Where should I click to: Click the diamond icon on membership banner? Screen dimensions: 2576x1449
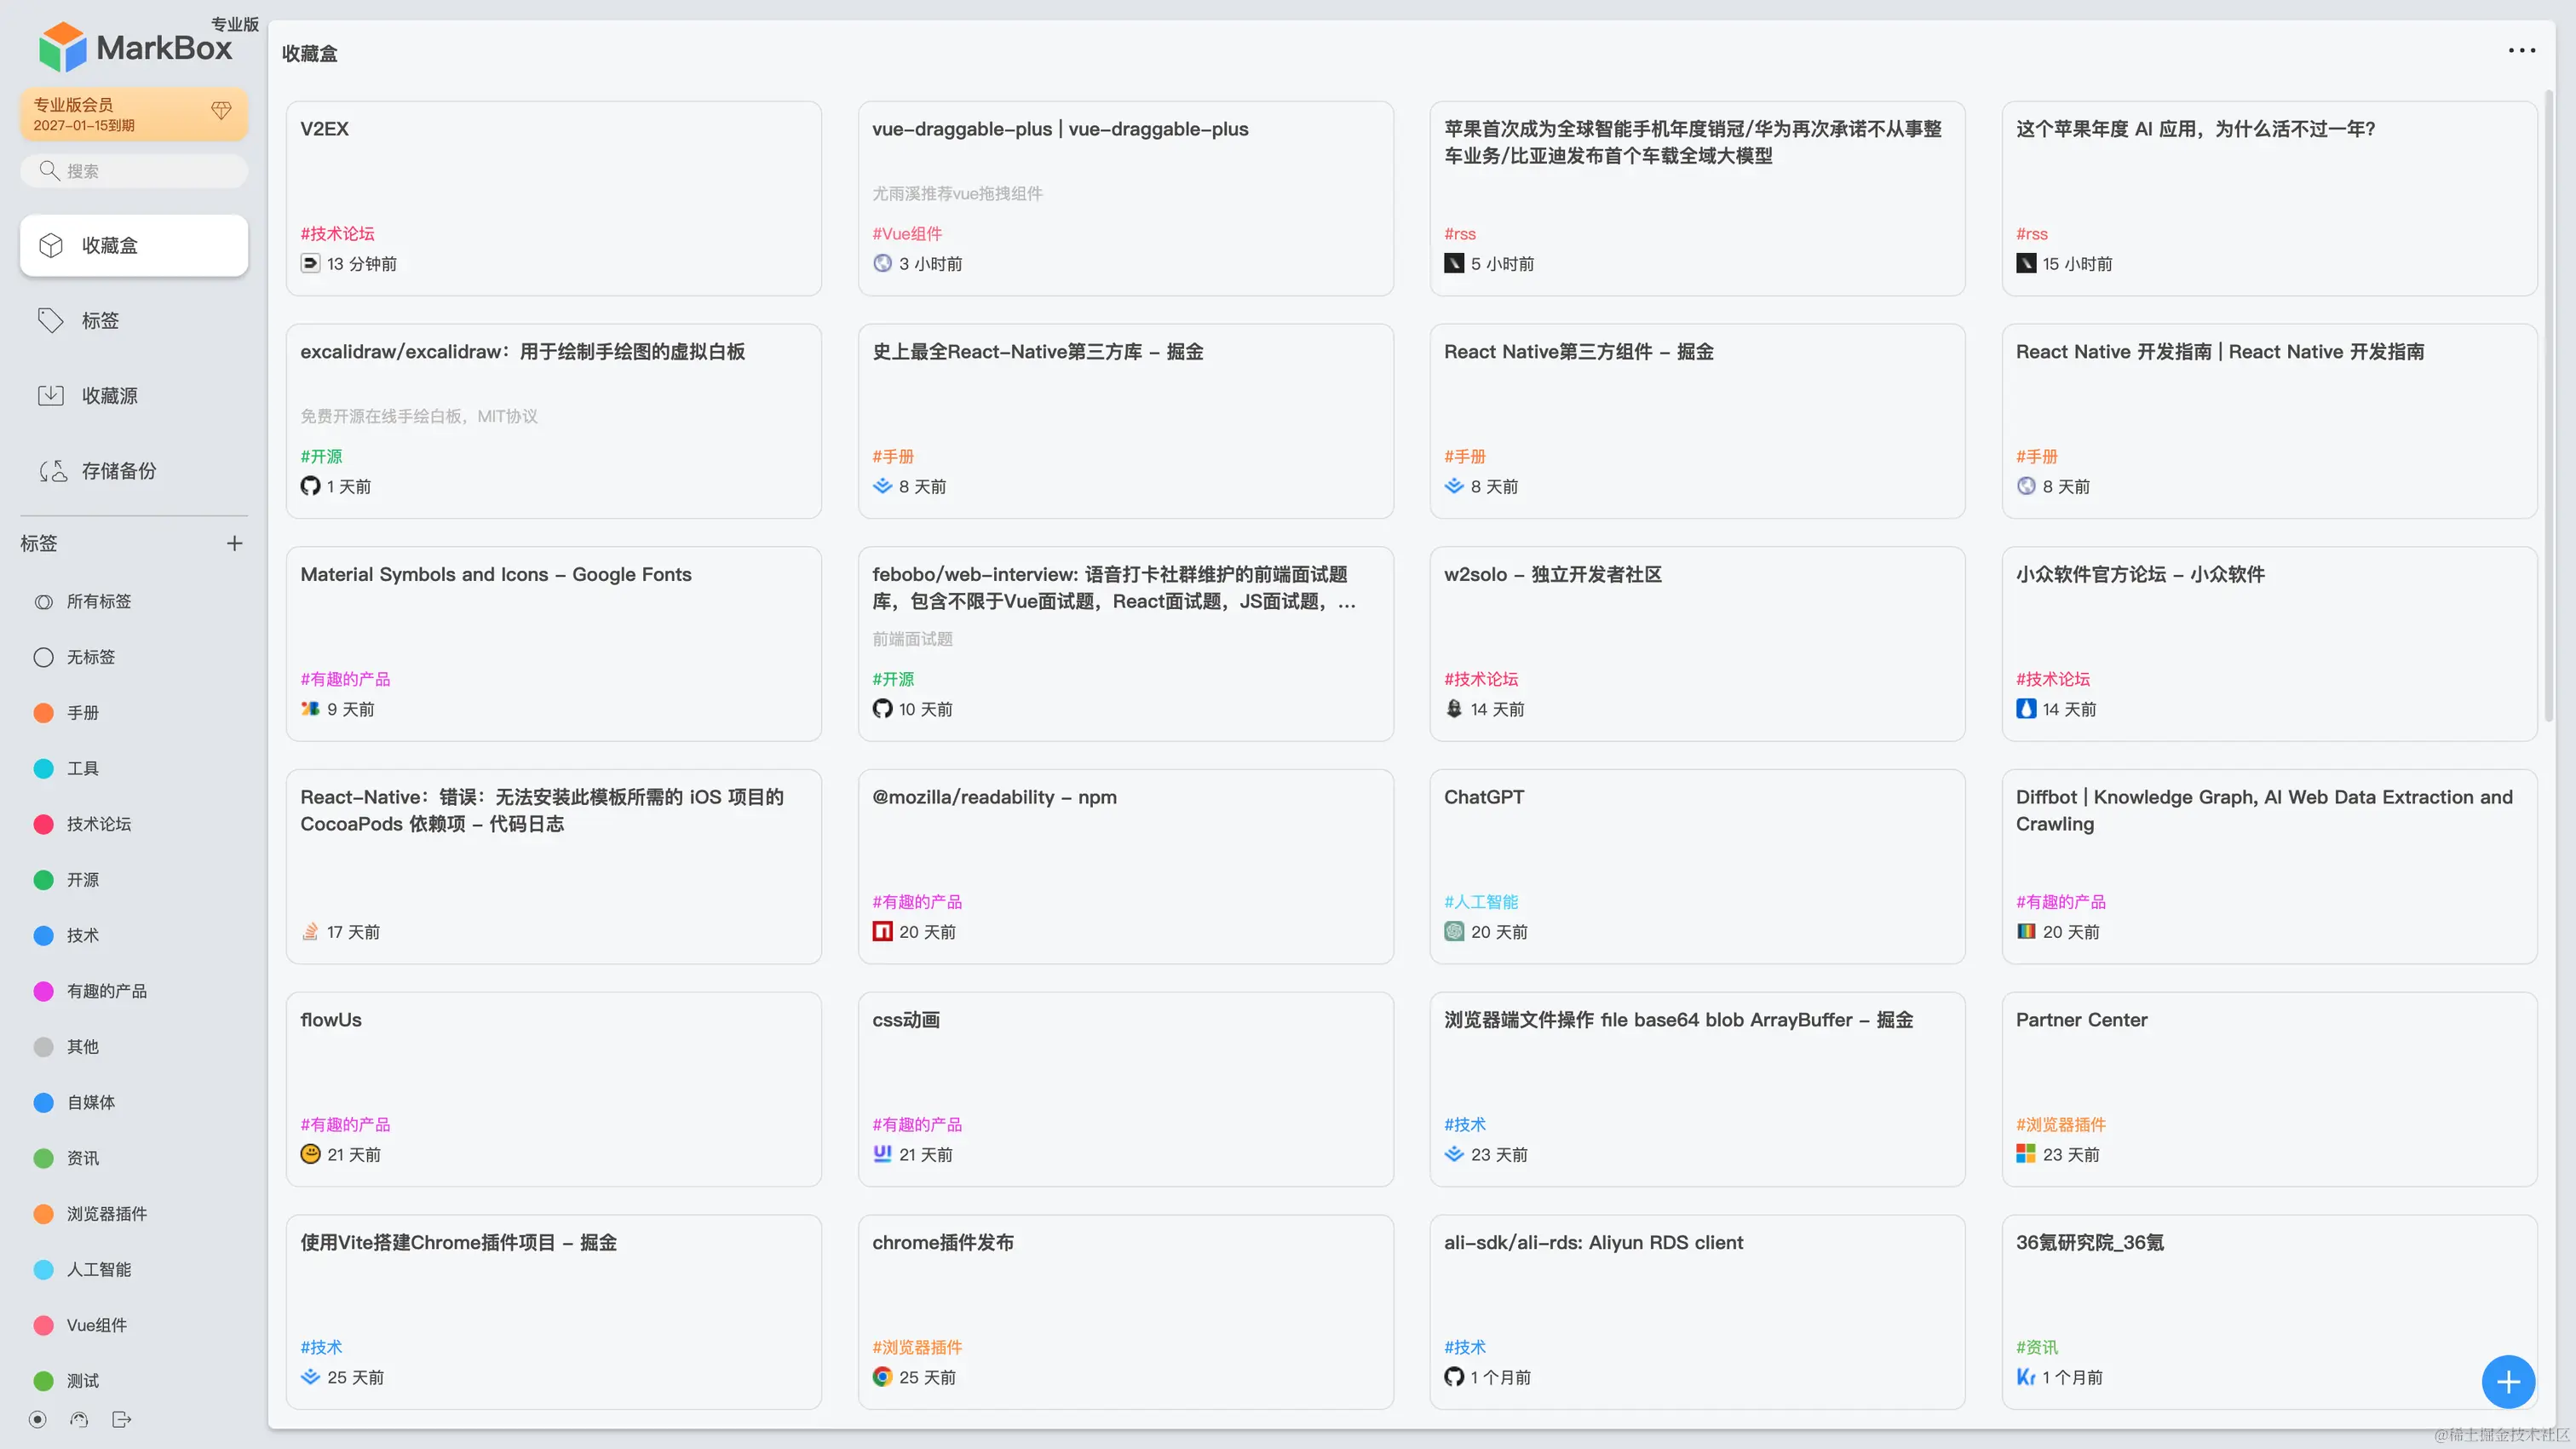pyautogui.click(x=221, y=110)
